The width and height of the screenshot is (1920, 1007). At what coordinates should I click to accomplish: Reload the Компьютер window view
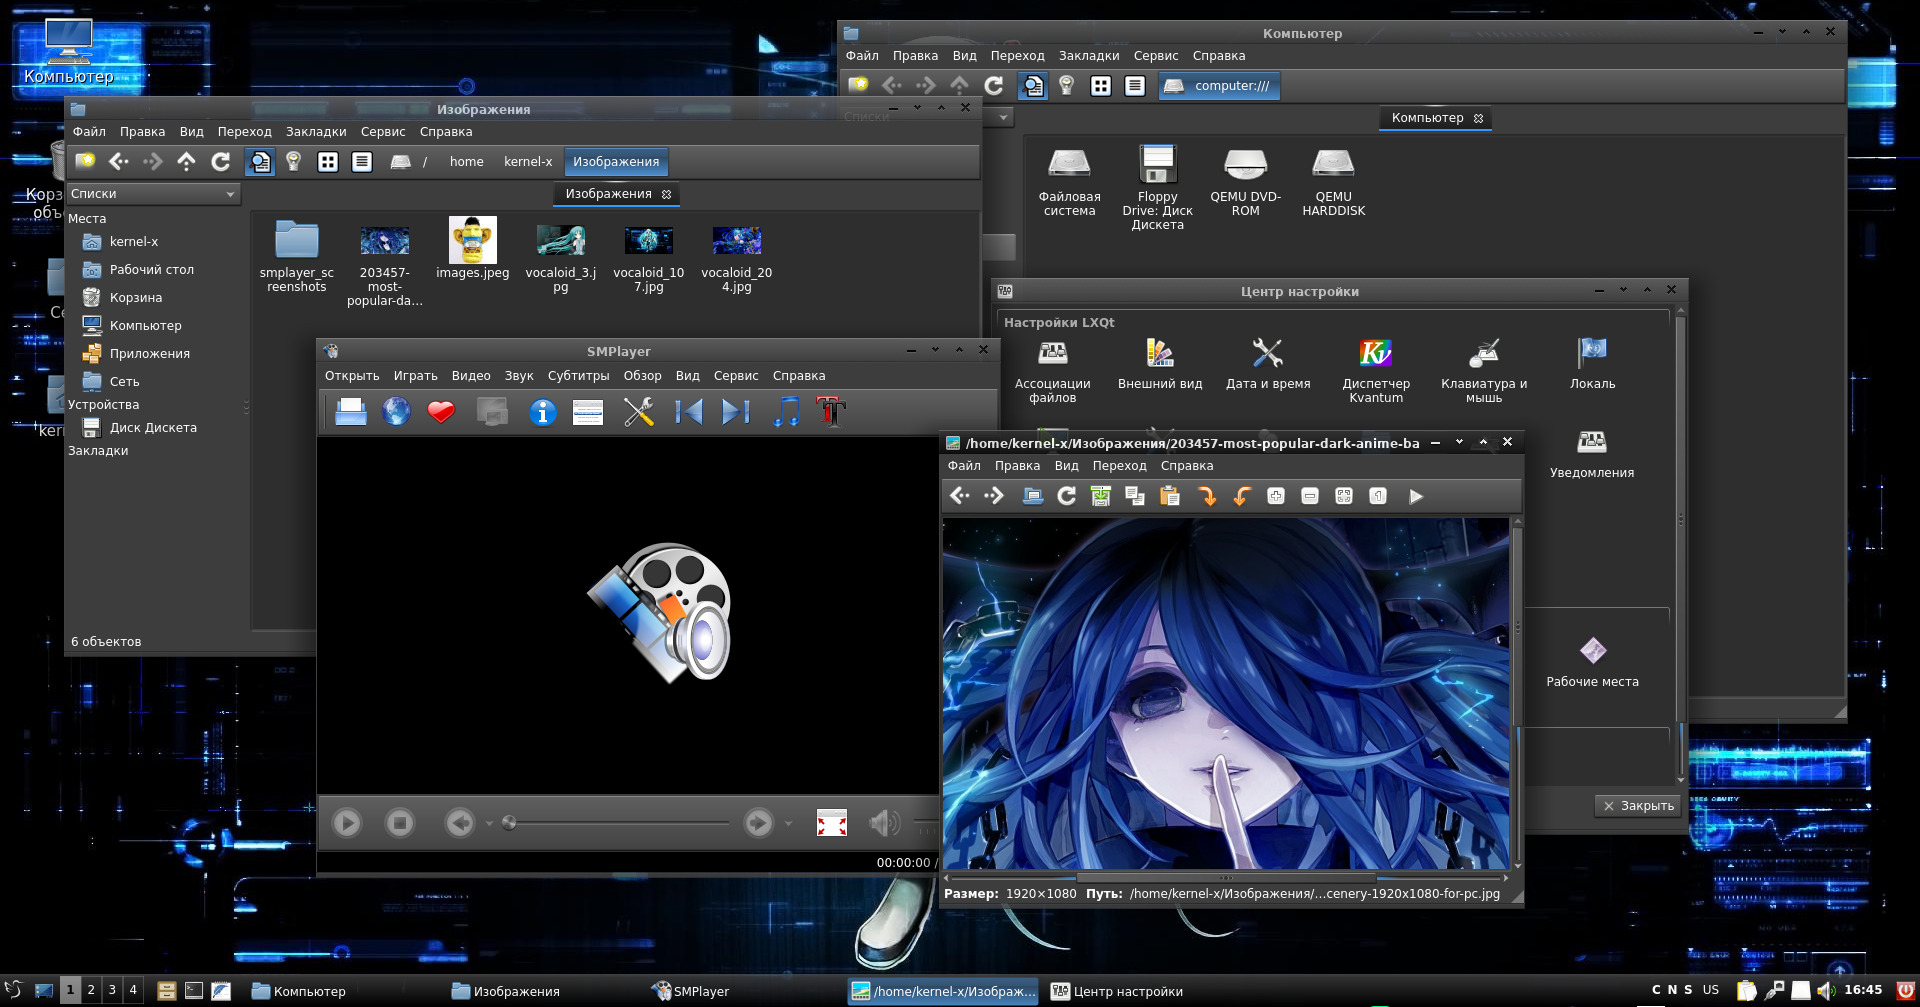pos(994,86)
